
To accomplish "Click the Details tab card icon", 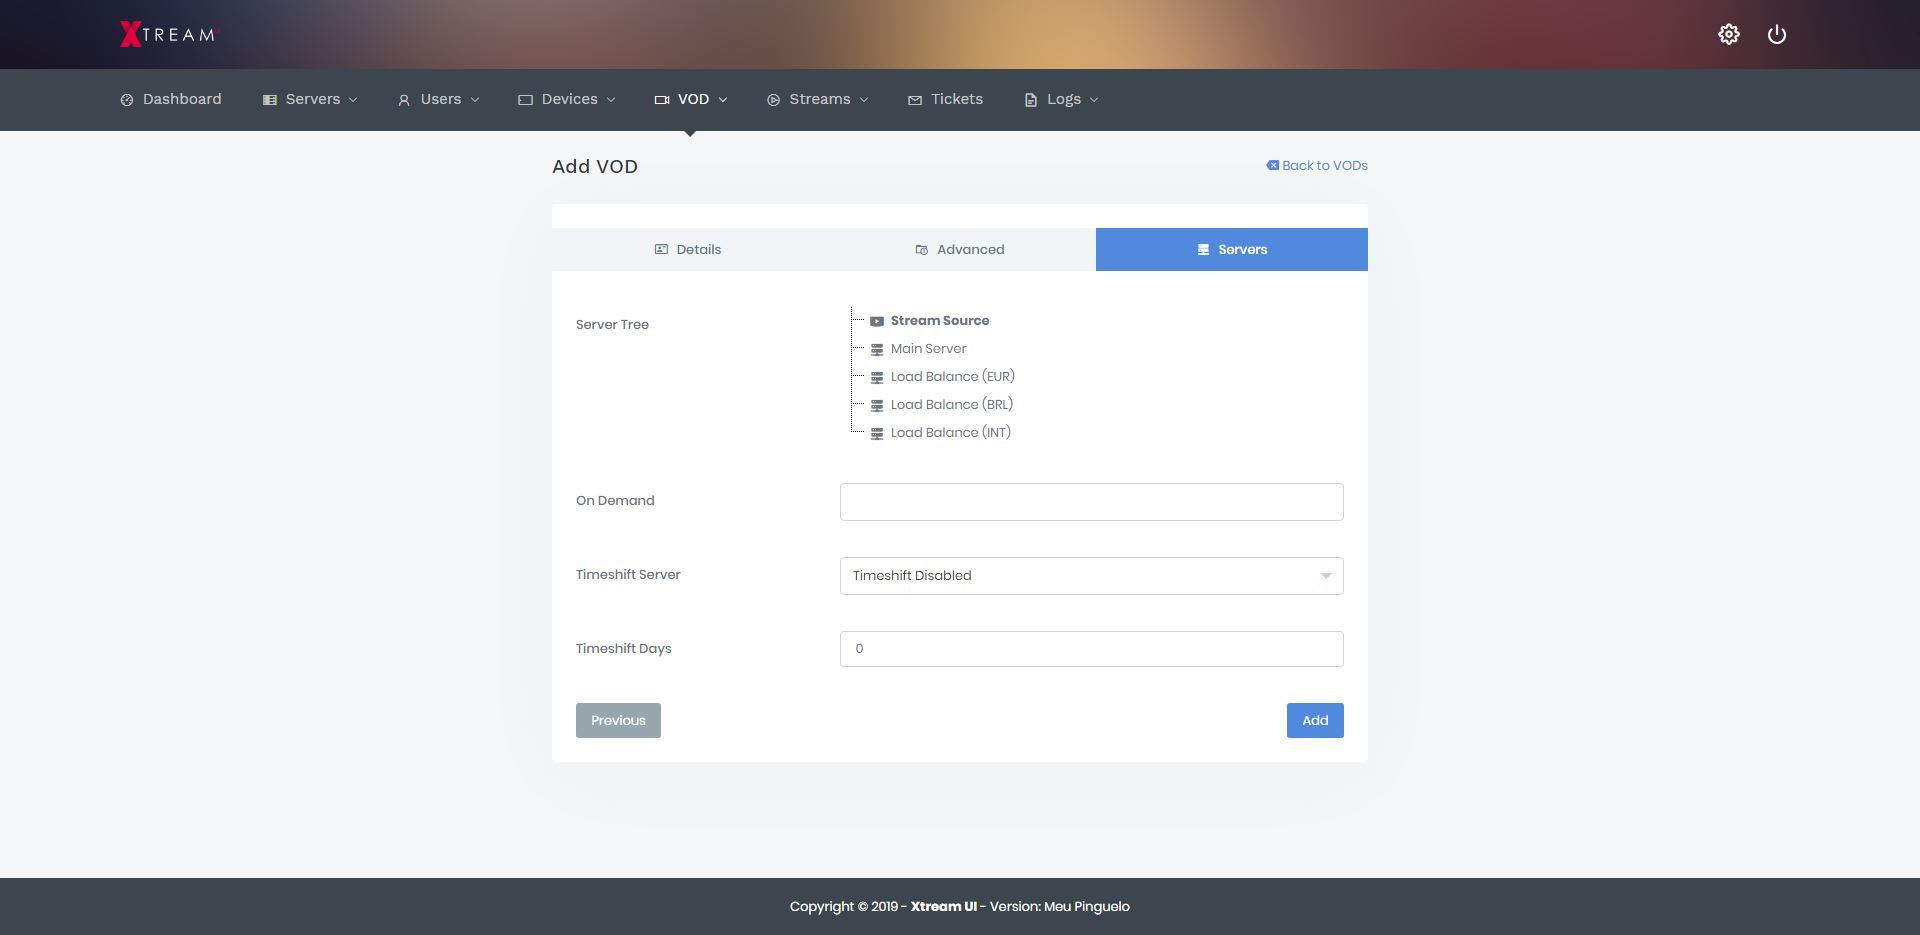I will pos(661,249).
